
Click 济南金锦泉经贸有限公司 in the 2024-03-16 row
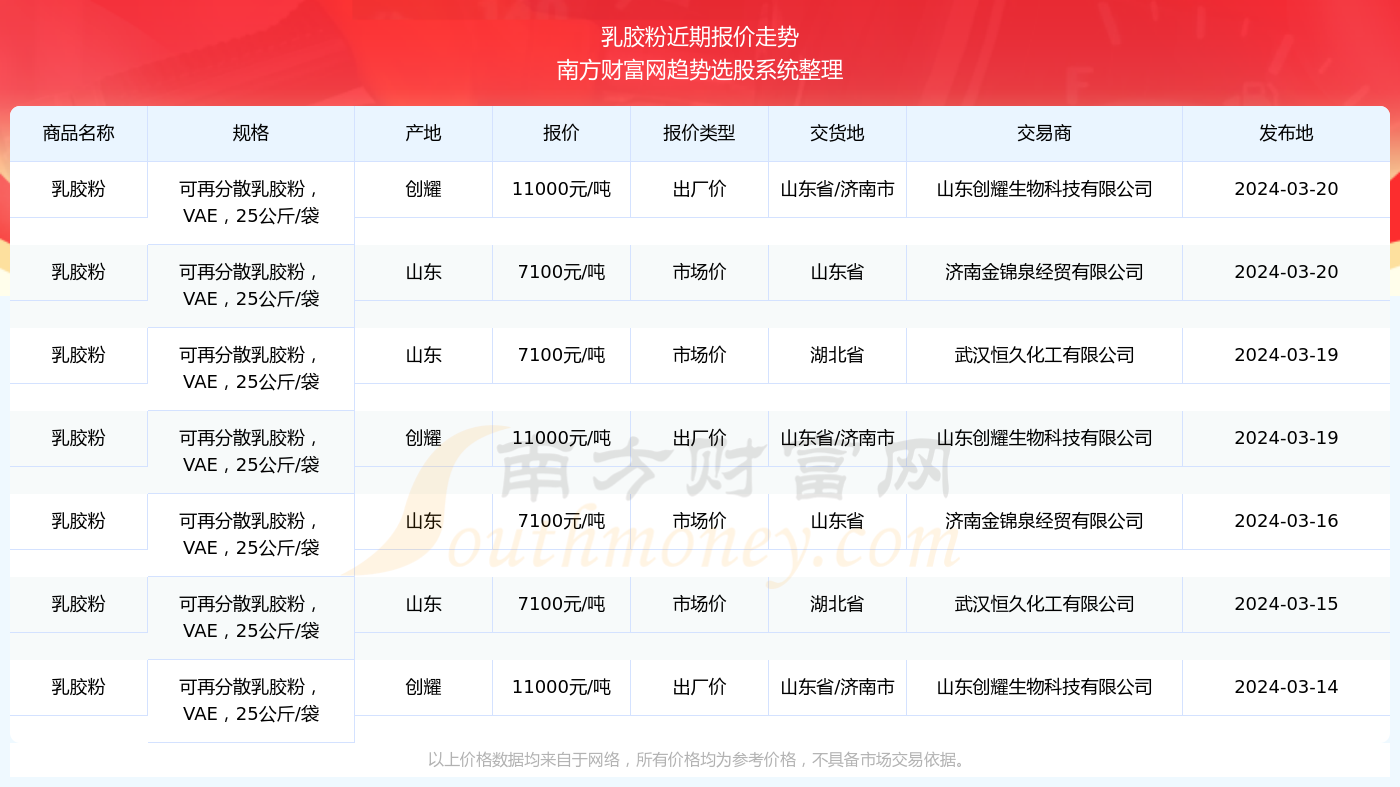tap(1044, 521)
